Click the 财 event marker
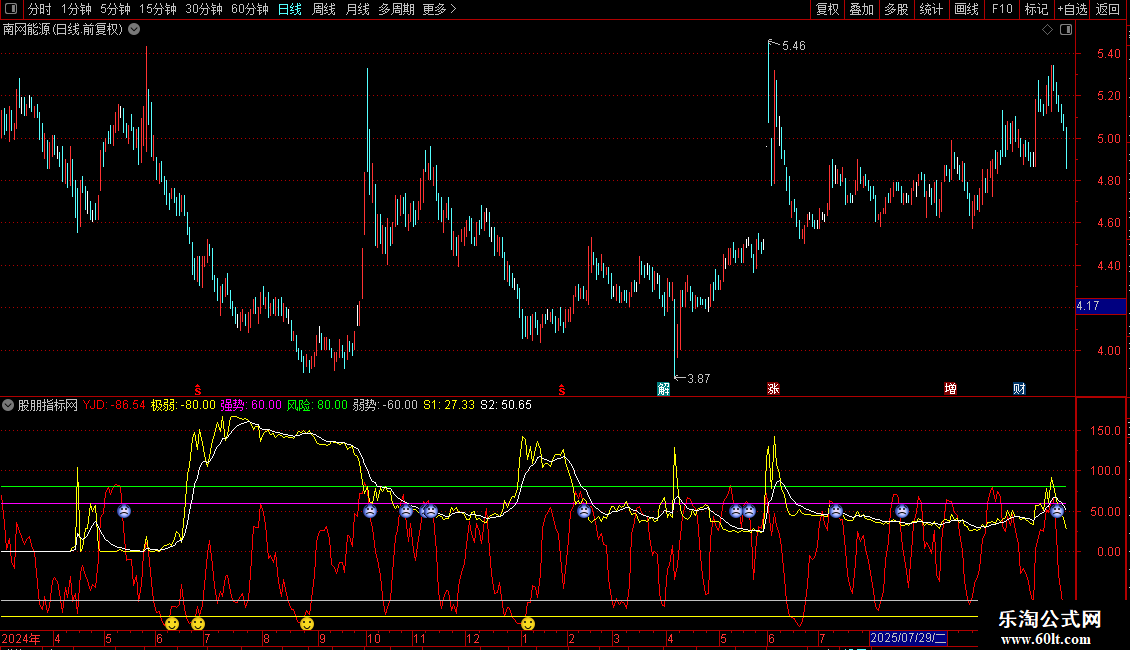 (1019, 389)
